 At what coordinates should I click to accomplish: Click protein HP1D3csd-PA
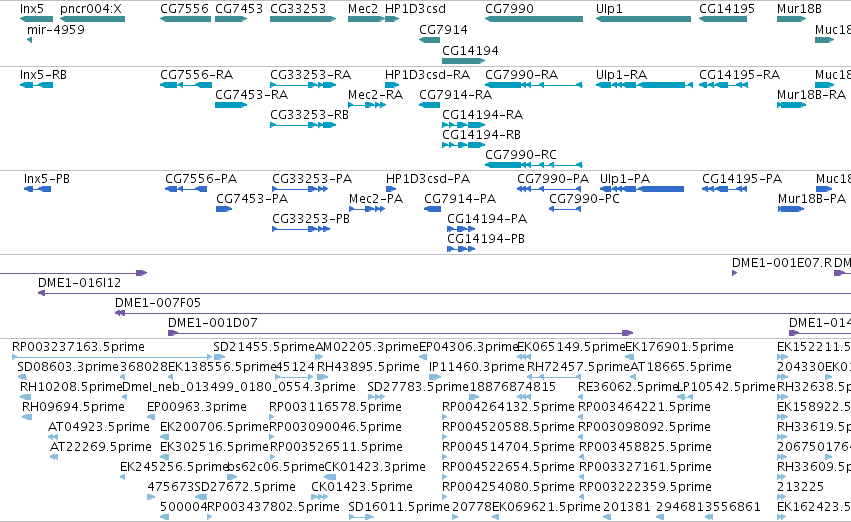click(x=428, y=179)
